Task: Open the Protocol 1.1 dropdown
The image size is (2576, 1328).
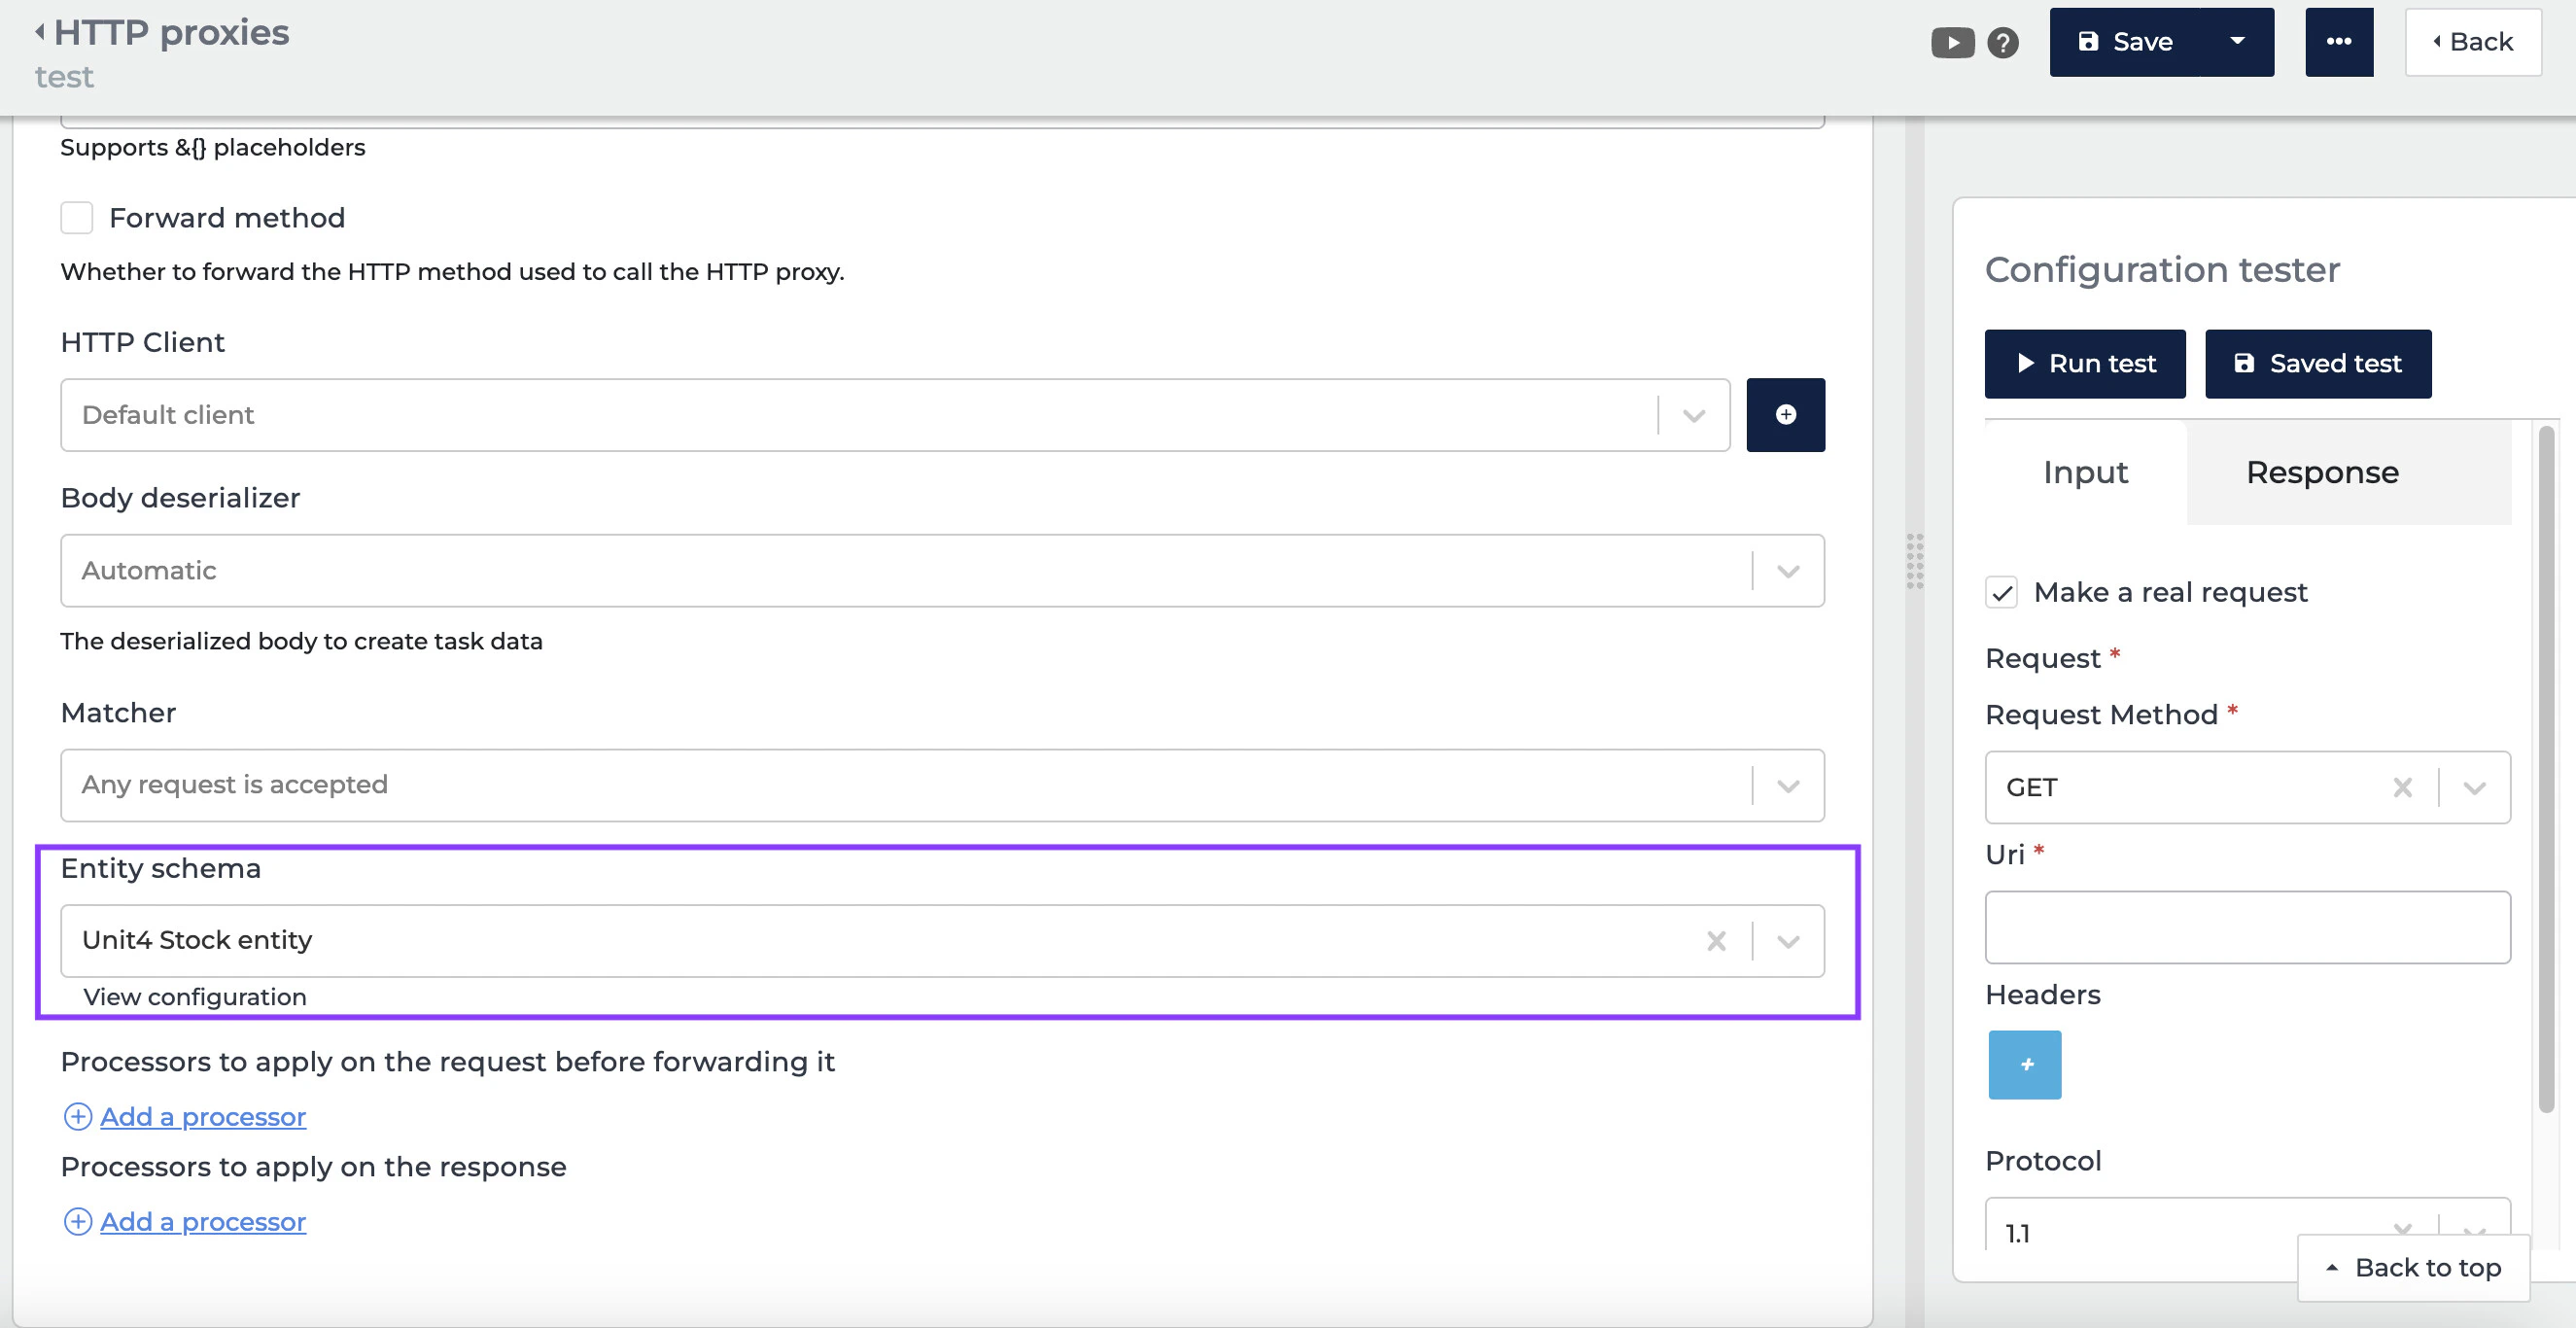Action: (x=2247, y=1226)
